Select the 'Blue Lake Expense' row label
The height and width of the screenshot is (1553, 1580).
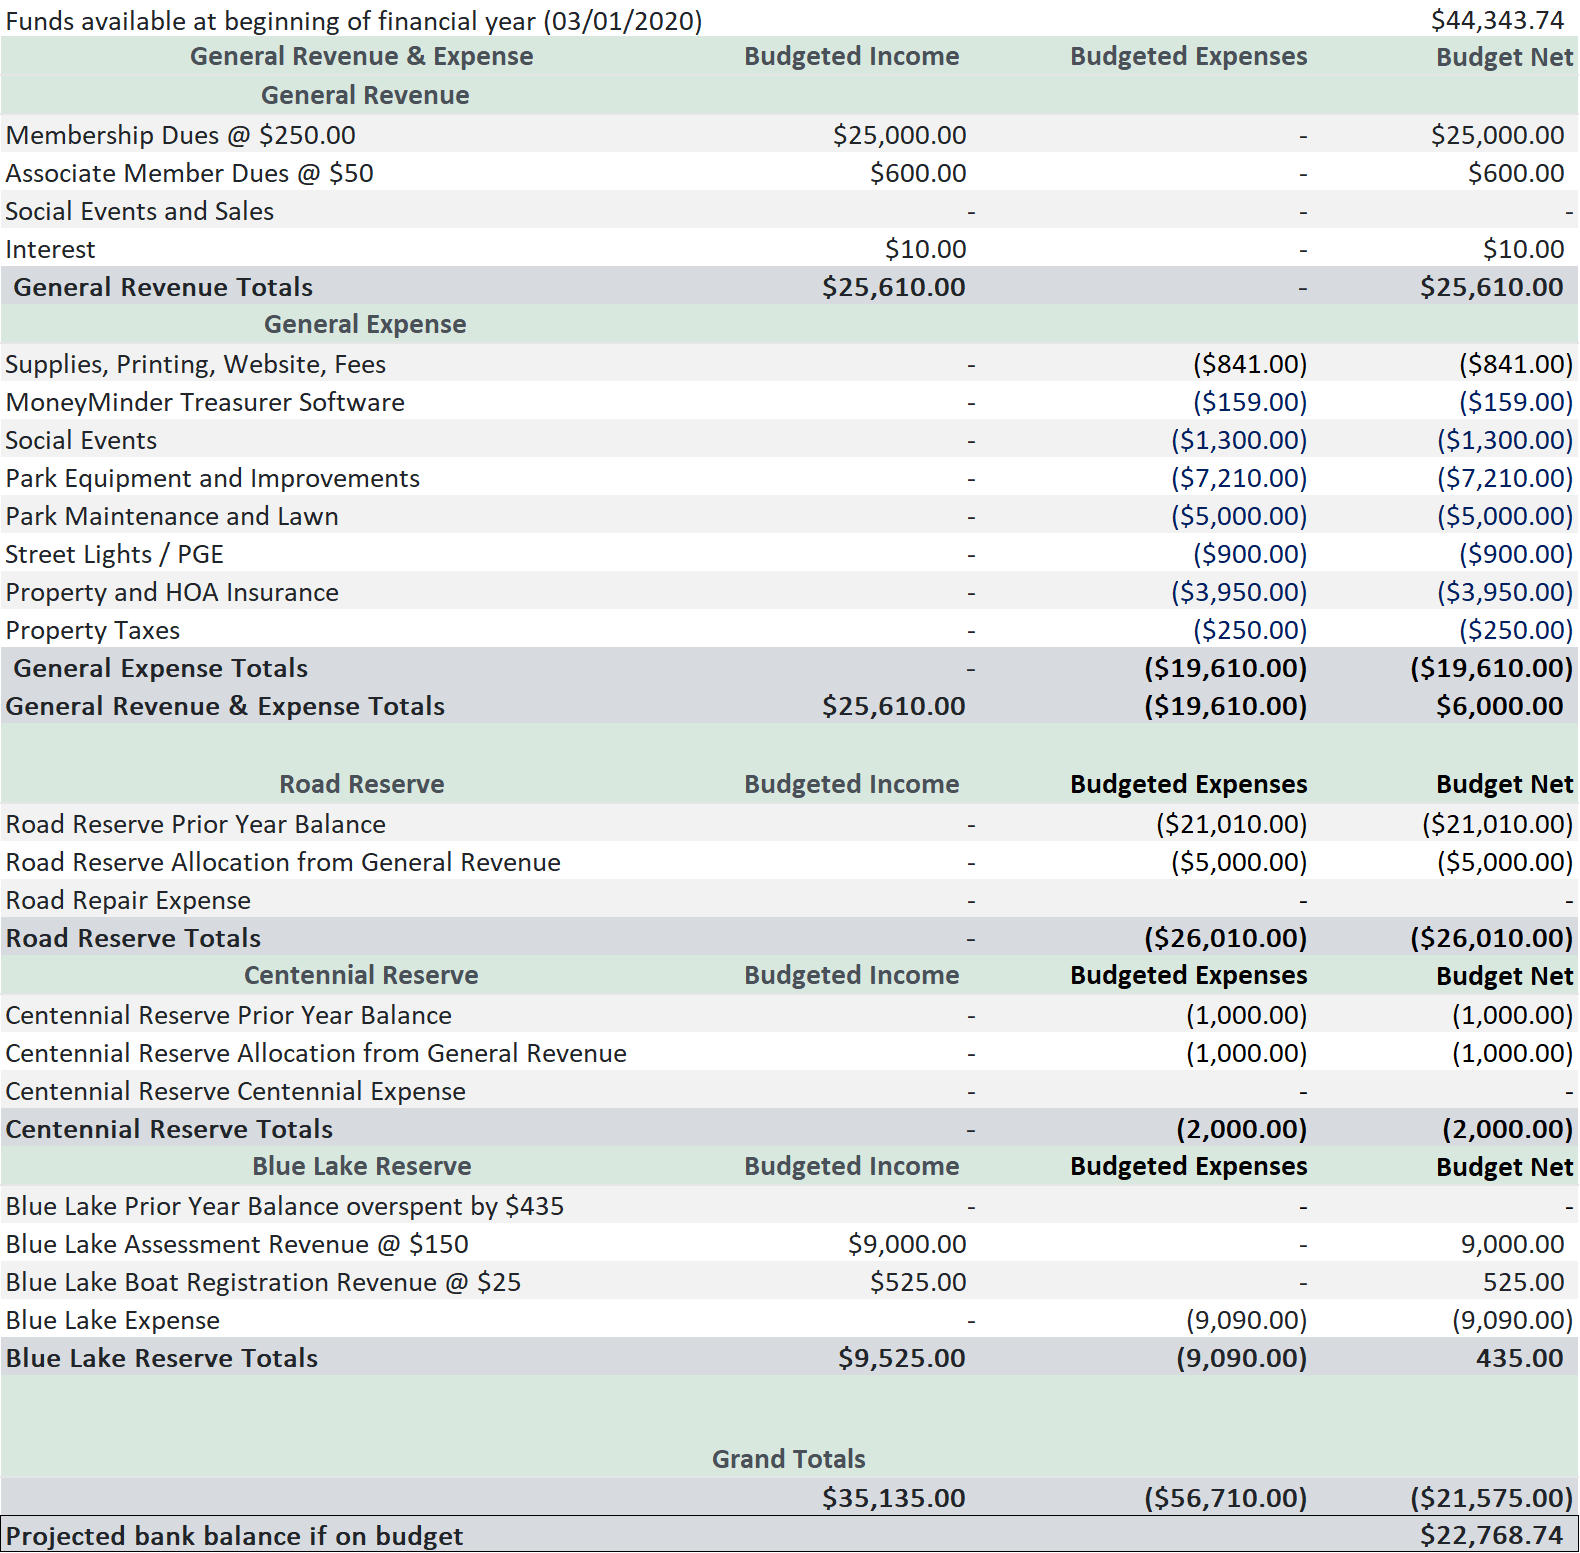[113, 1320]
